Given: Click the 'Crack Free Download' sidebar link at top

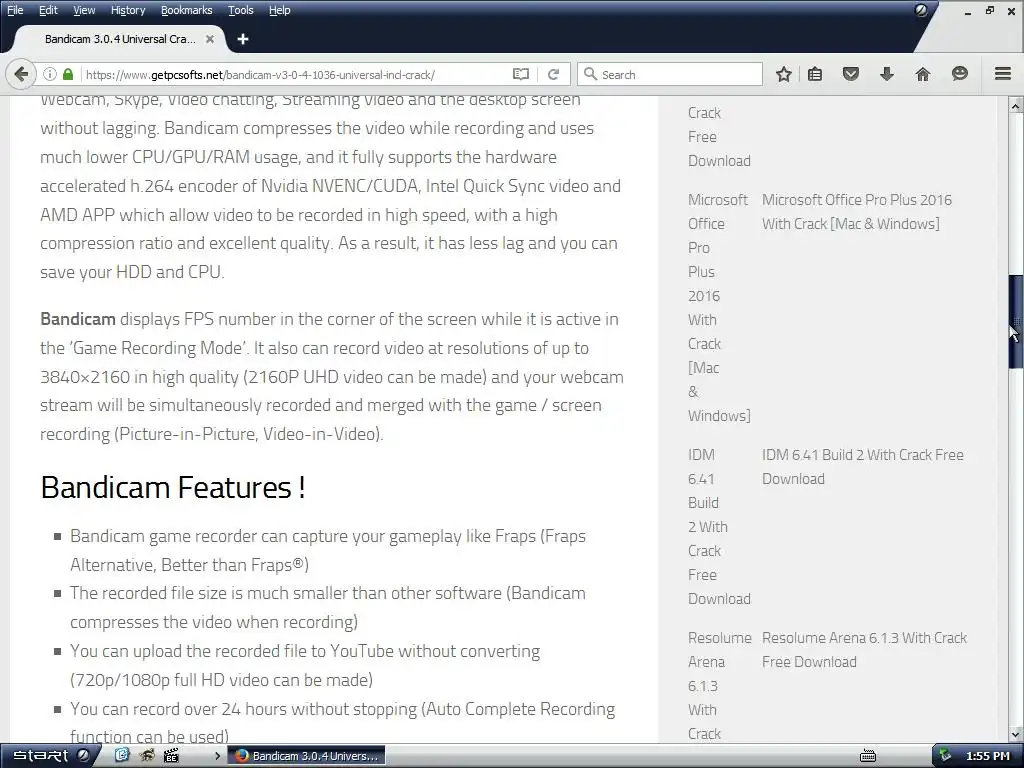Looking at the screenshot, I should point(719,136).
